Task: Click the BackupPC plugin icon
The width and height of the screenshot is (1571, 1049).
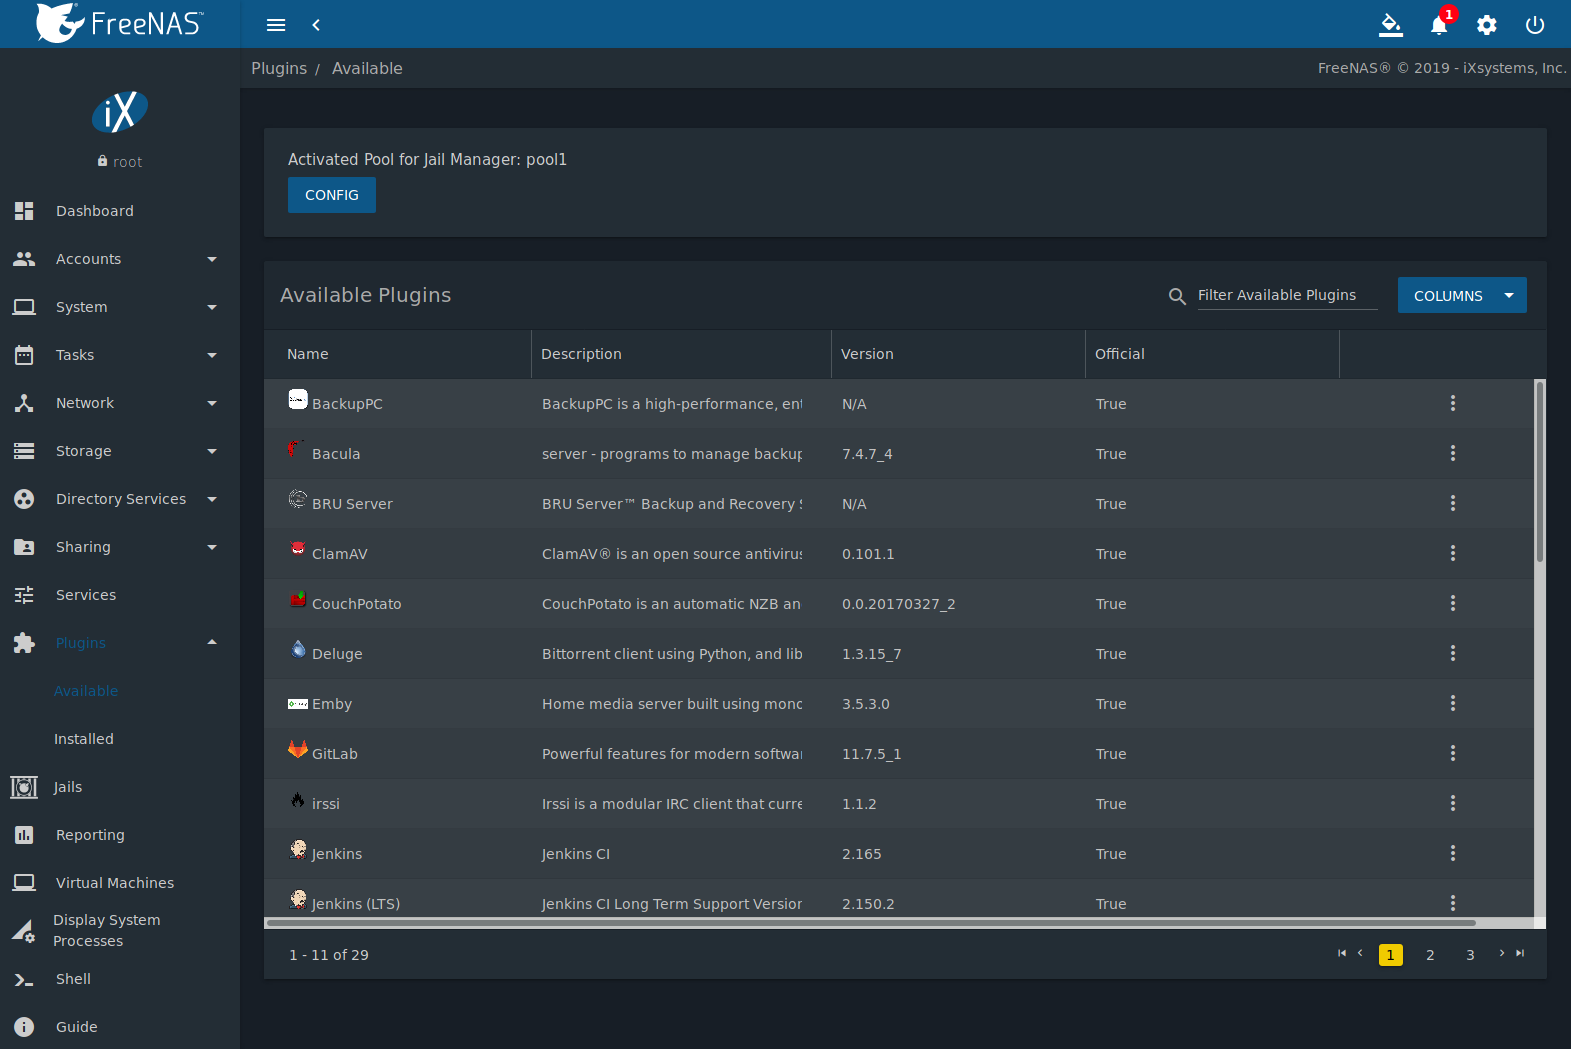Action: pyautogui.click(x=298, y=399)
